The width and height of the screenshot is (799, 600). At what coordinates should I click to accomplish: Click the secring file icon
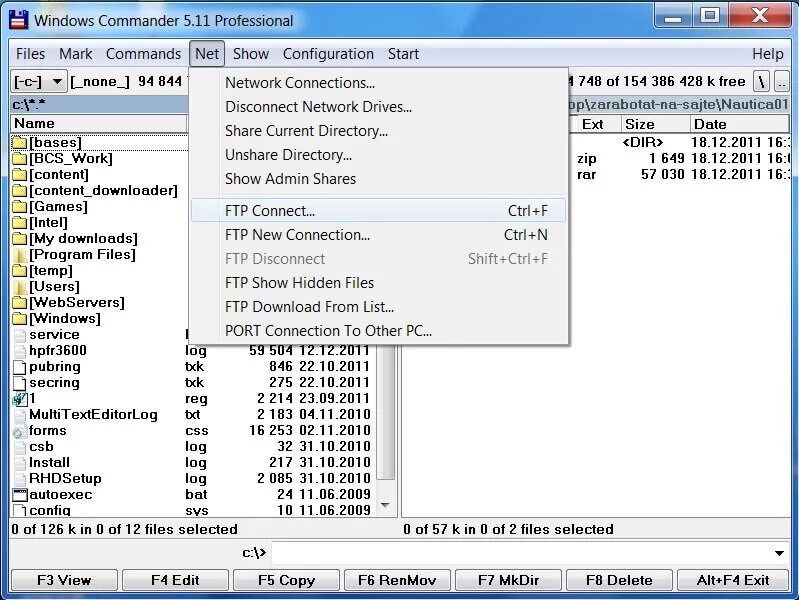pos(20,383)
